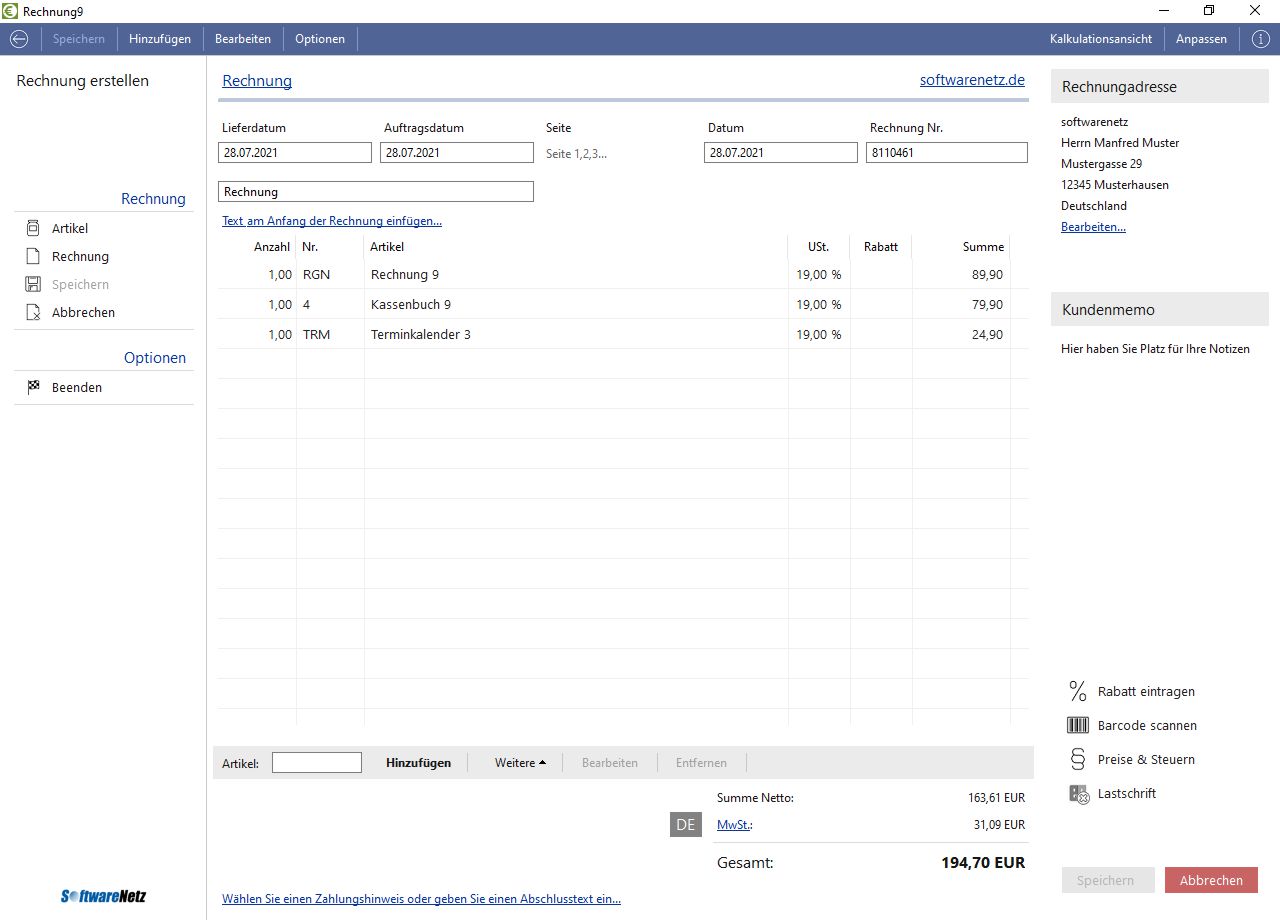Click the Artikel icon in the sidebar

point(33,228)
